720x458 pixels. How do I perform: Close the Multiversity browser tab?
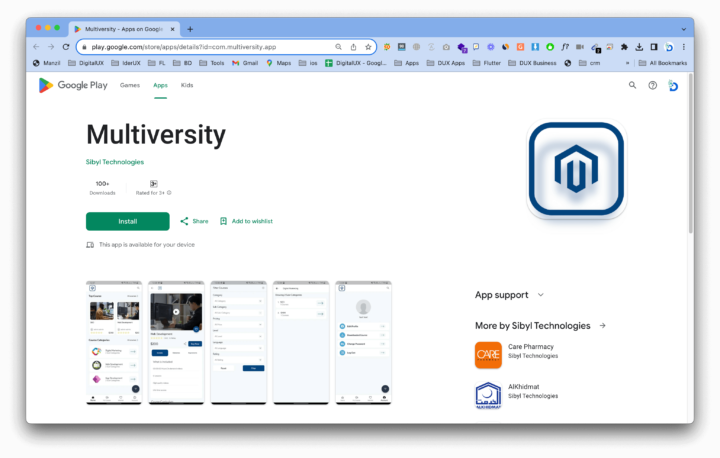pyautogui.click(x=173, y=29)
